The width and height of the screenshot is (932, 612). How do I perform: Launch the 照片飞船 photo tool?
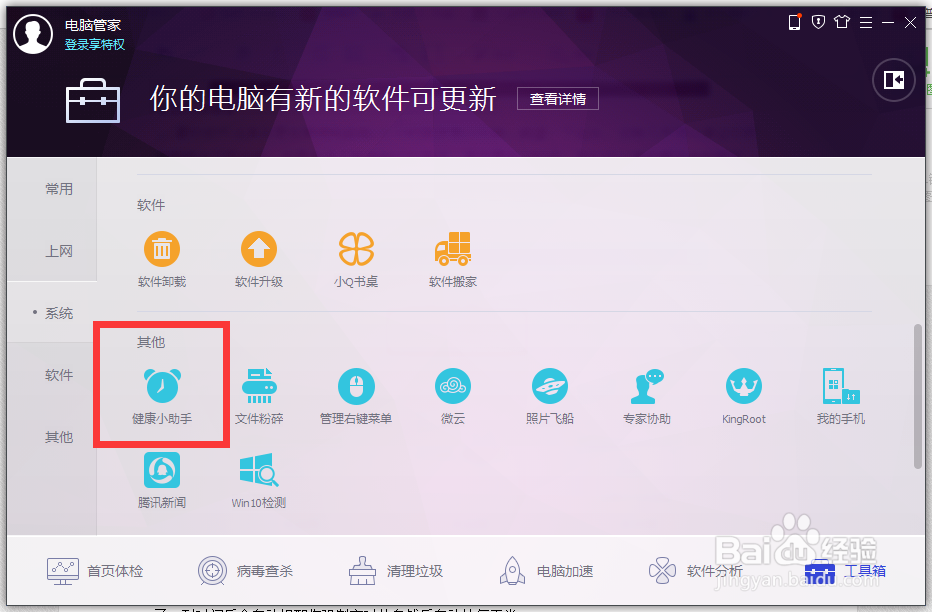550,396
